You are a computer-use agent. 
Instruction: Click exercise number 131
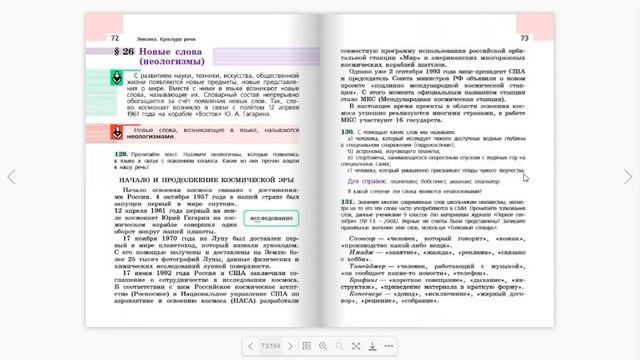tap(347, 202)
